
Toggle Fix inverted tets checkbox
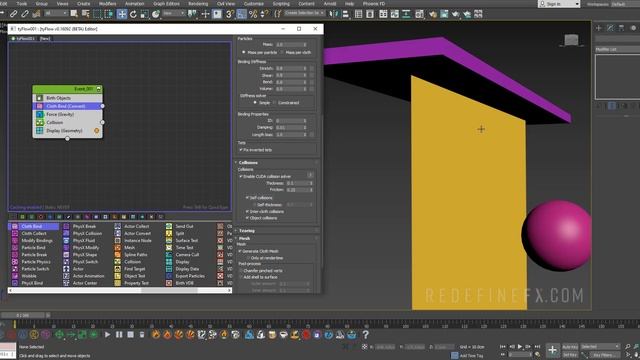click(x=241, y=150)
